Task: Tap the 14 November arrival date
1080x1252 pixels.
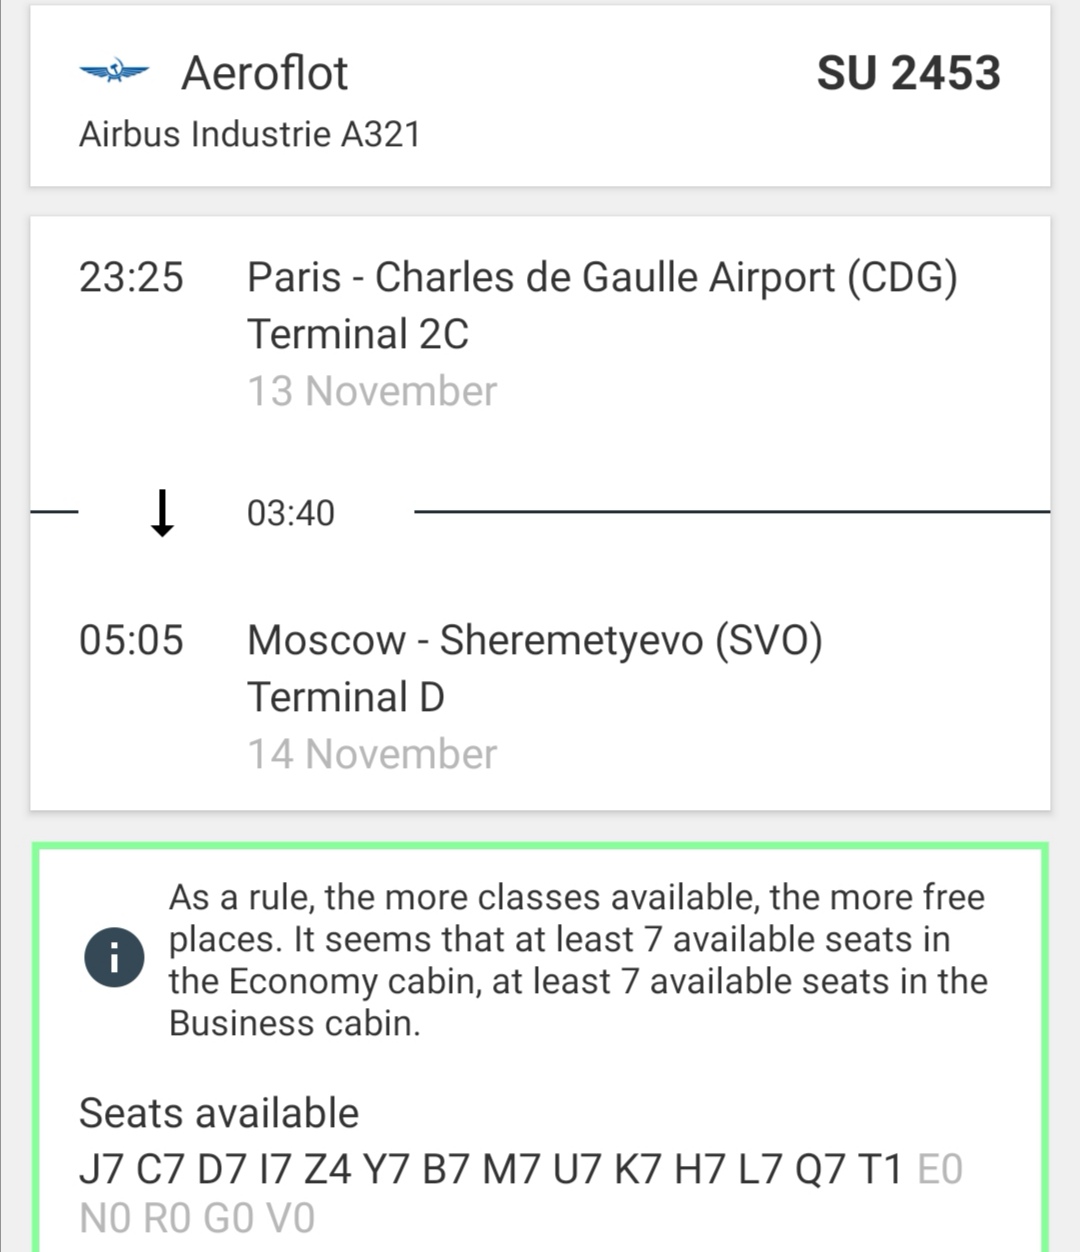Action: (372, 754)
